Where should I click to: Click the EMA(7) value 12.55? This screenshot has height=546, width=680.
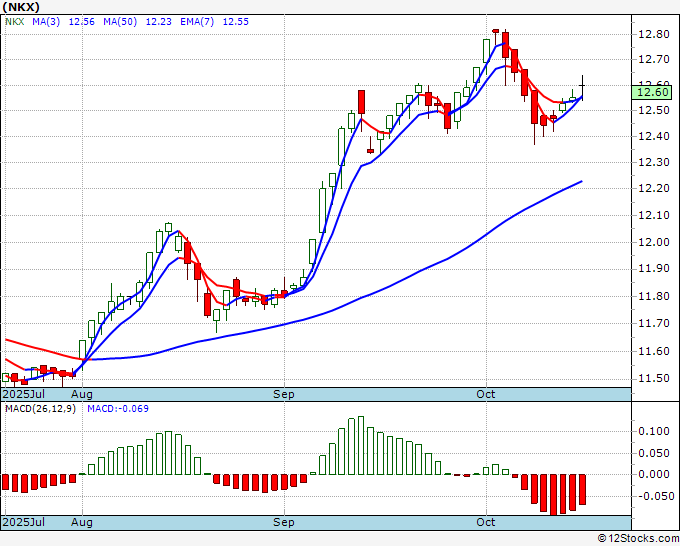pyautogui.click(x=235, y=22)
